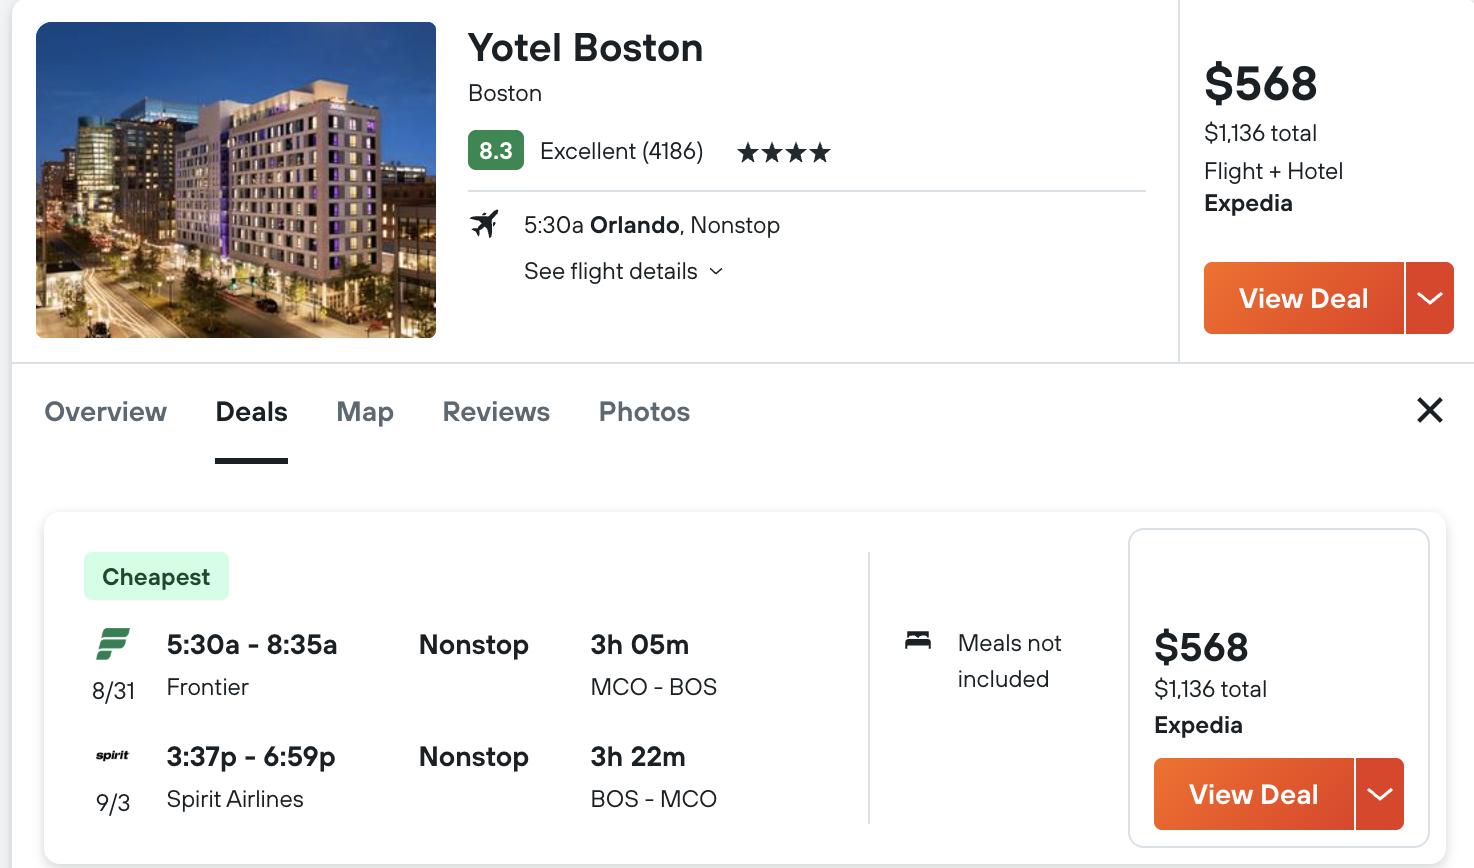The width and height of the screenshot is (1474, 868).
Task: Switch to the Map tab
Action: point(365,412)
